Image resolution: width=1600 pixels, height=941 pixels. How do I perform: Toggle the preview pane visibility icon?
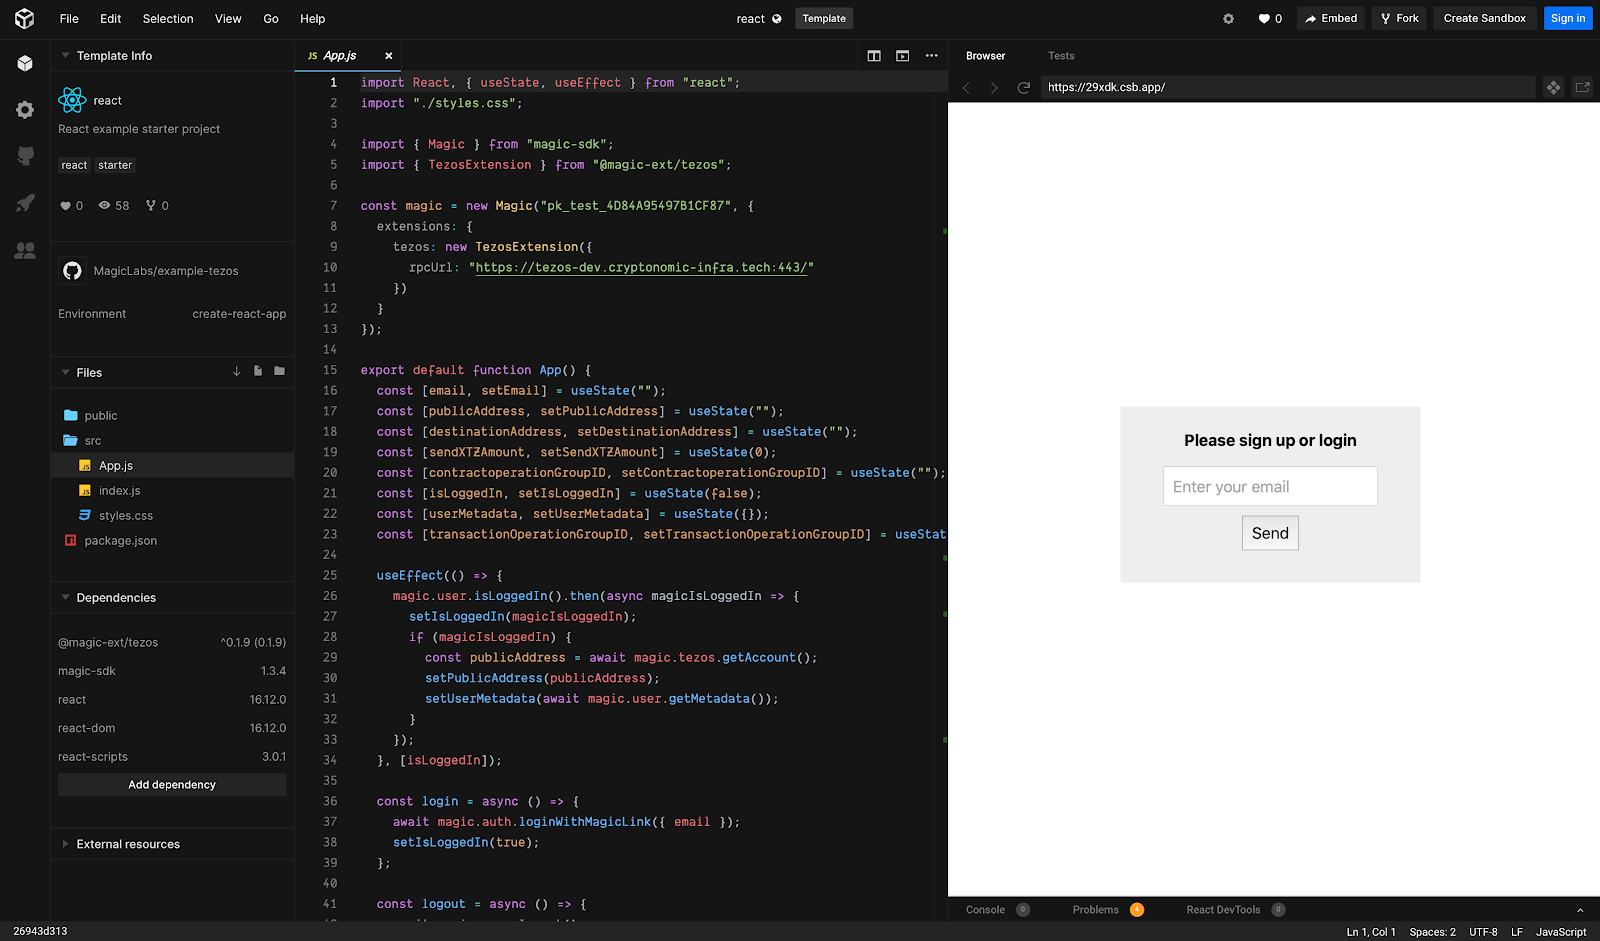click(x=902, y=56)
